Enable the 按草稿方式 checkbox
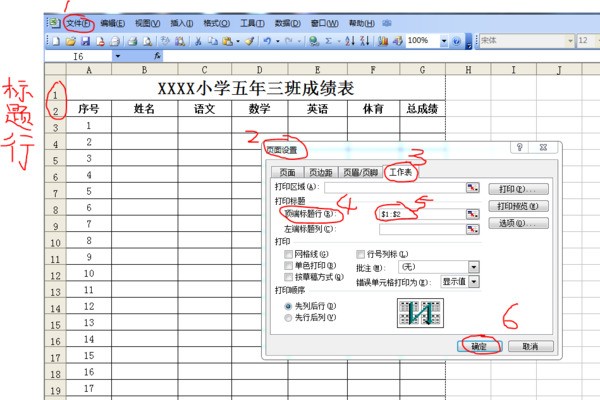 point(288,277)
